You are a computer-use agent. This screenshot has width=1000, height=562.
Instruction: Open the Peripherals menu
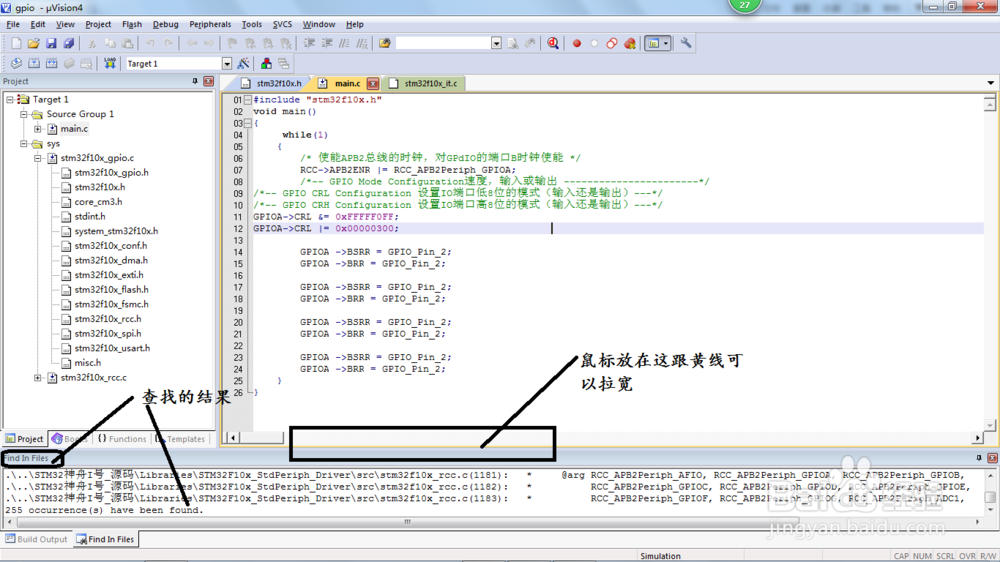(210, 24)
